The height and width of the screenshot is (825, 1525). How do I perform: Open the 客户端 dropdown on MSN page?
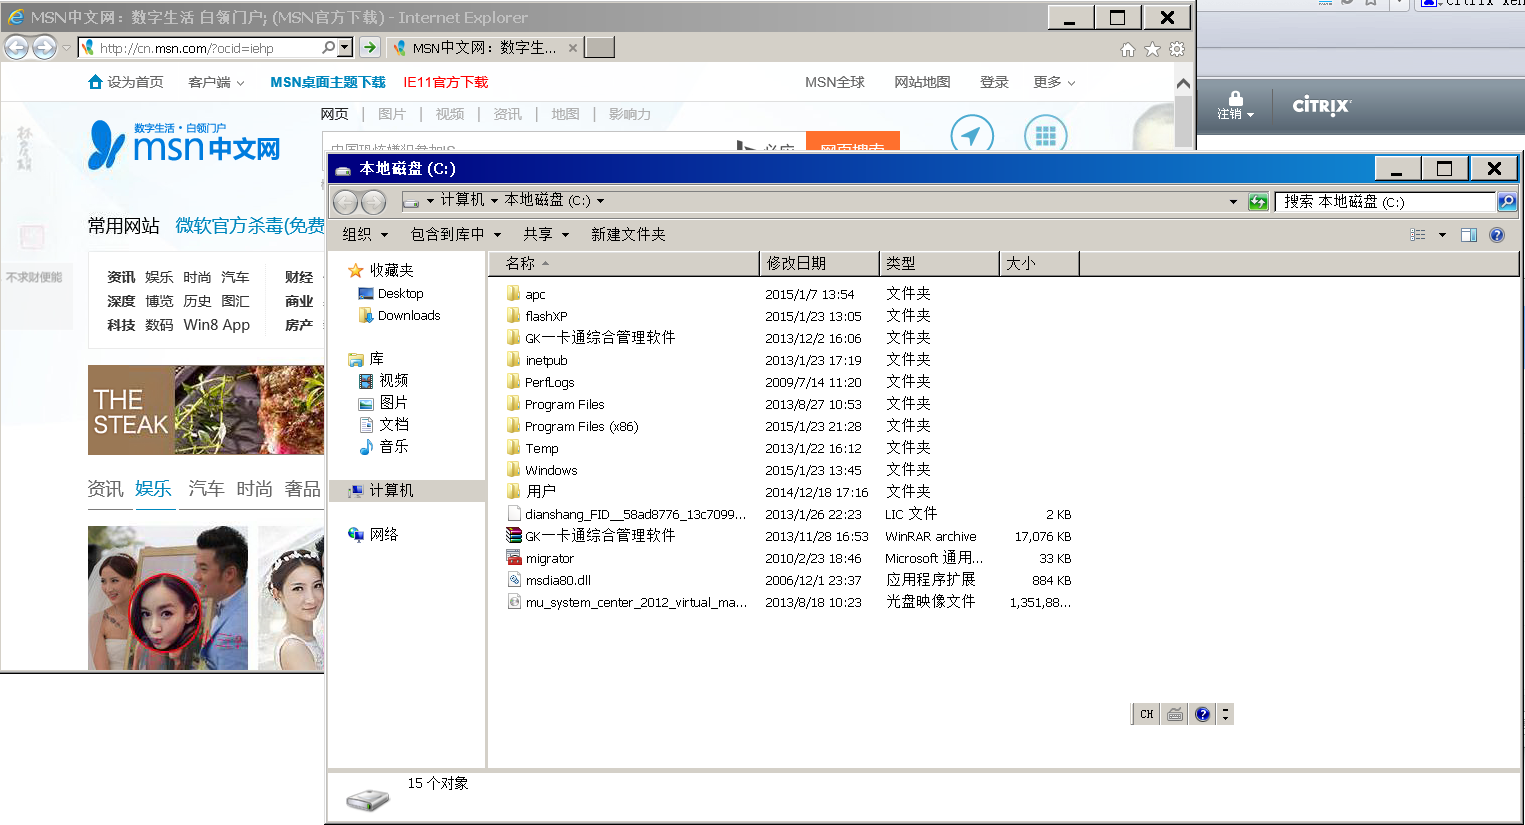[216, 82]
